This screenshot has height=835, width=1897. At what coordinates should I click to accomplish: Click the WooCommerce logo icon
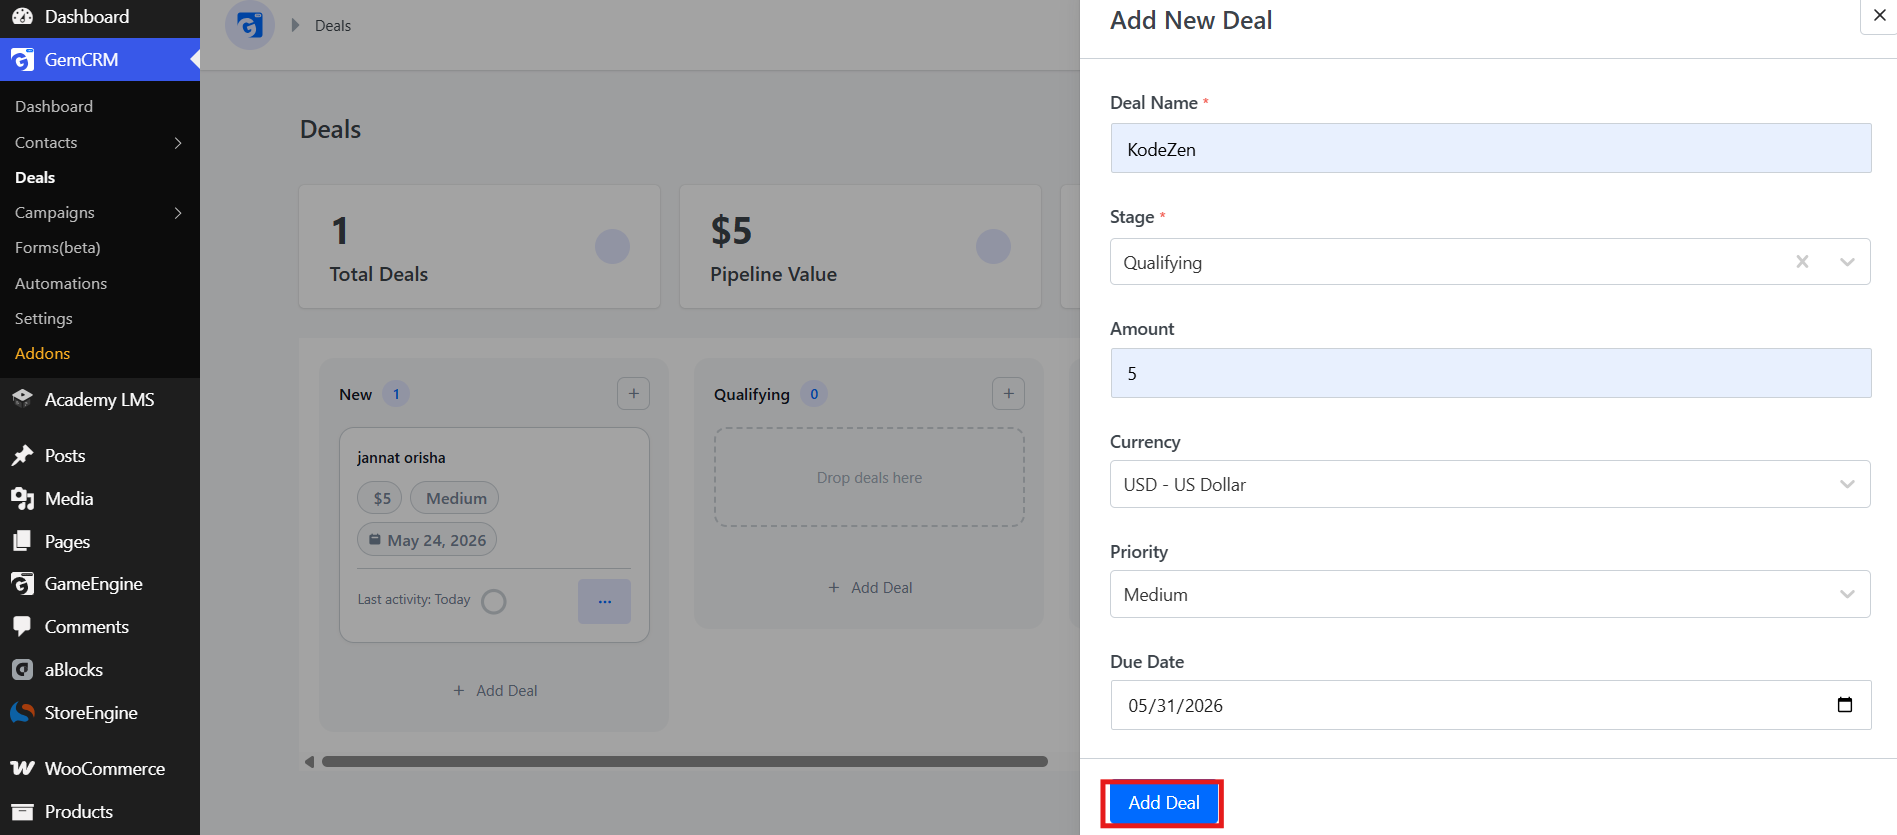22,769
